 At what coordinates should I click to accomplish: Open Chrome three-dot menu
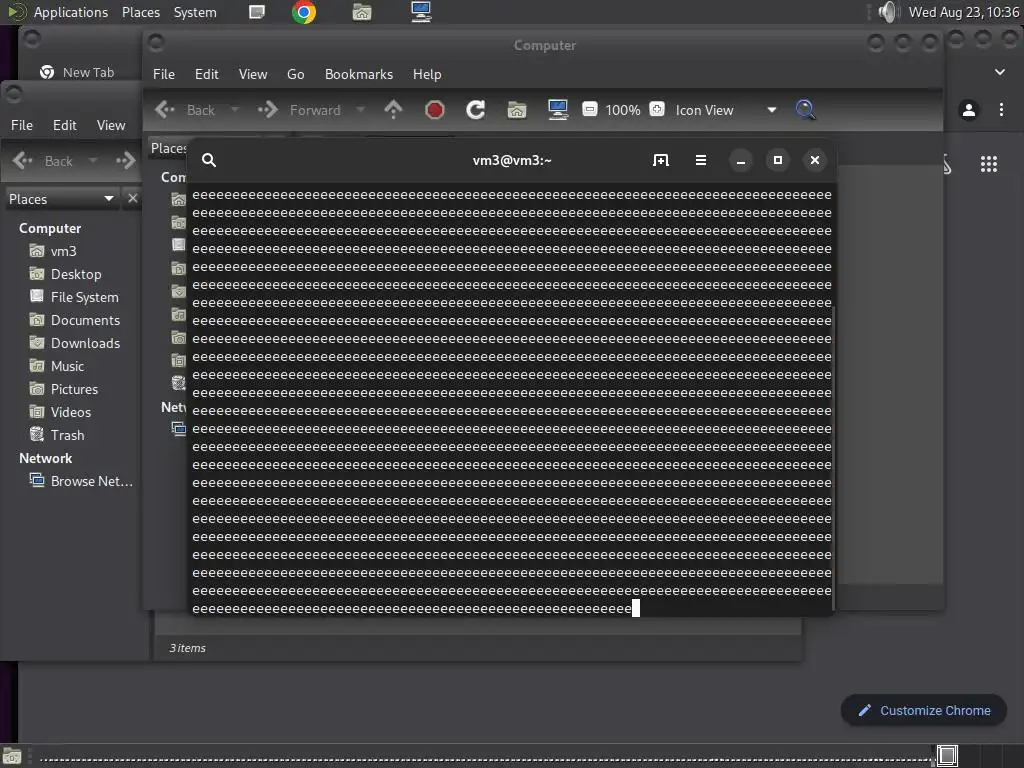tap(1001, 110)
